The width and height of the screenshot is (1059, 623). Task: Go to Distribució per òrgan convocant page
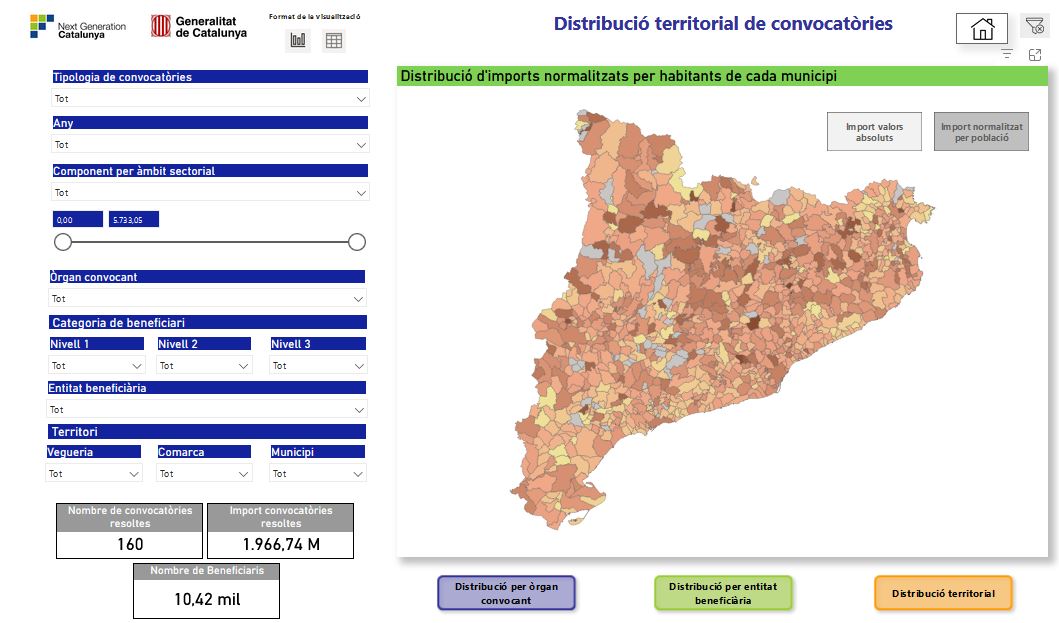[506, 593]
